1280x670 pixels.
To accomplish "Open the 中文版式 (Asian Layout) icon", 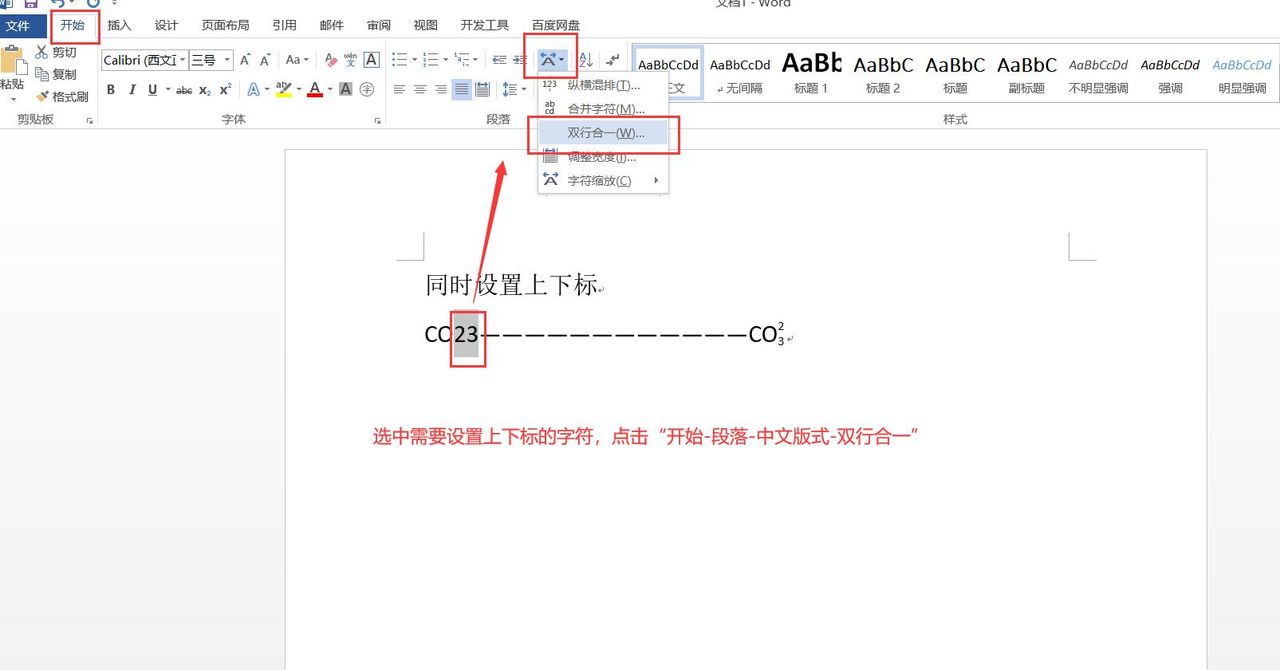I will pos(548,59).
